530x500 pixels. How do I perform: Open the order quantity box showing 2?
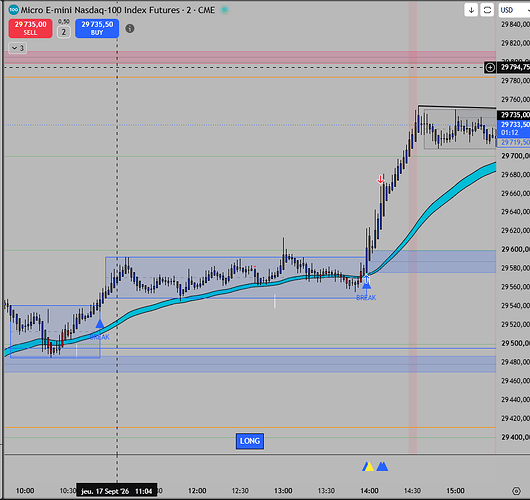pyautogui.click(x=64, y=32)
